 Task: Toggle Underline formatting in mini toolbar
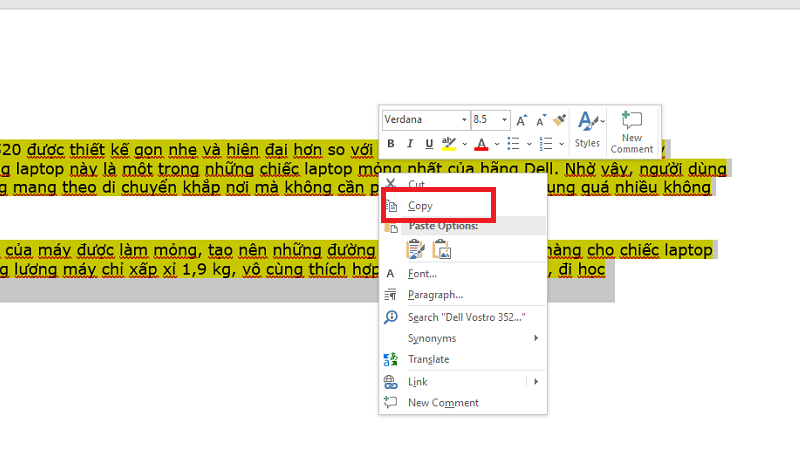tap(429, 144)
